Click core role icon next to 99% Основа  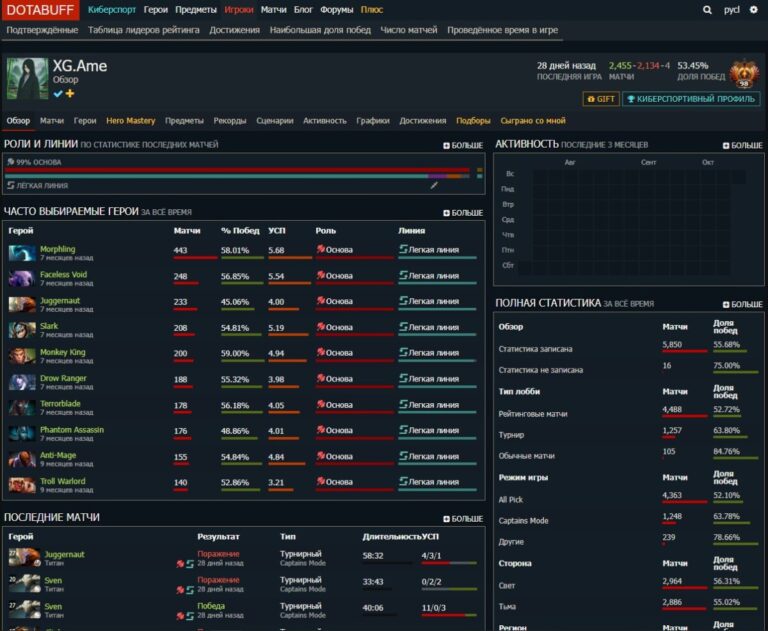click(10, 162)
